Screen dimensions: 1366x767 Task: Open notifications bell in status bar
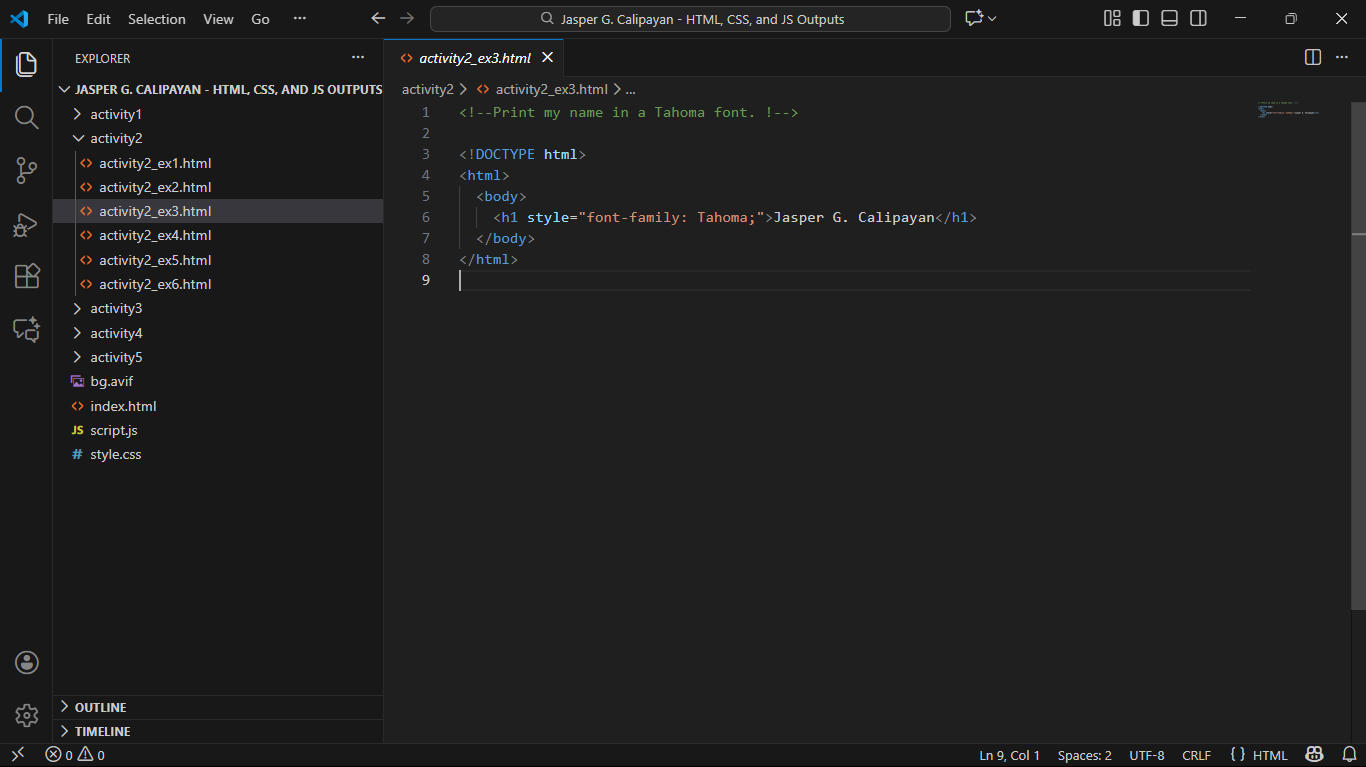pos(1348,755)
